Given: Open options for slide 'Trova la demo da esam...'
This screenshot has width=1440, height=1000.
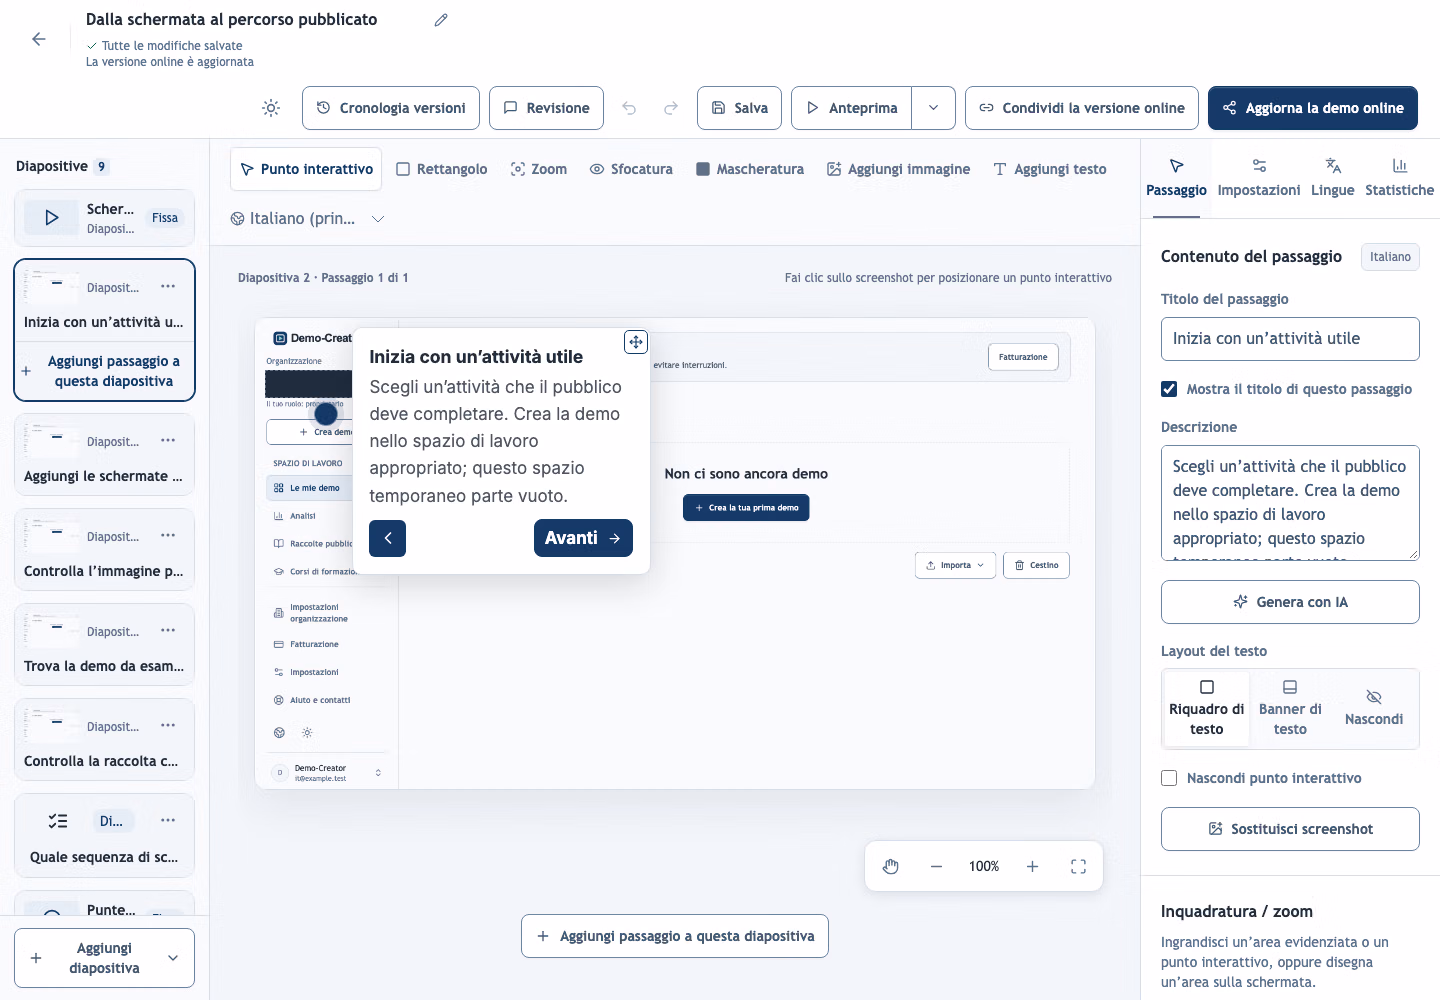Looking at the screenshot, I should tap(168, 631).
